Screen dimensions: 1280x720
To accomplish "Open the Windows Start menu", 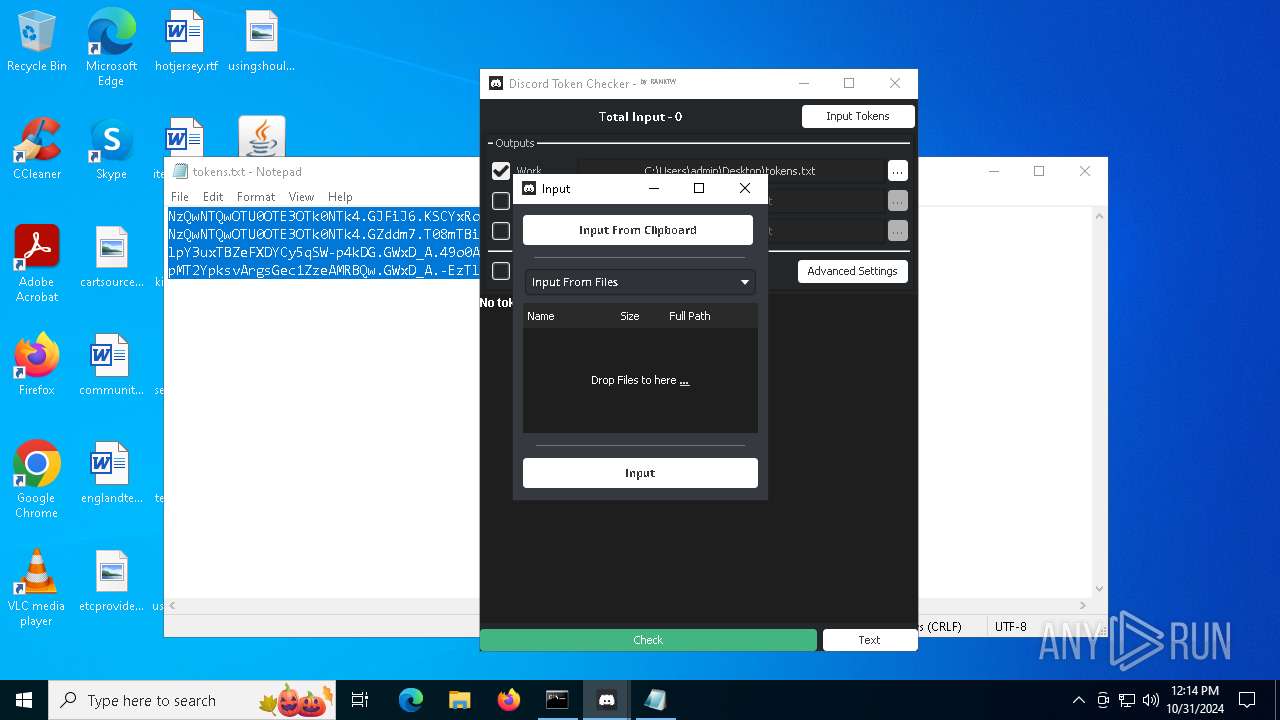I will (24, 700).
